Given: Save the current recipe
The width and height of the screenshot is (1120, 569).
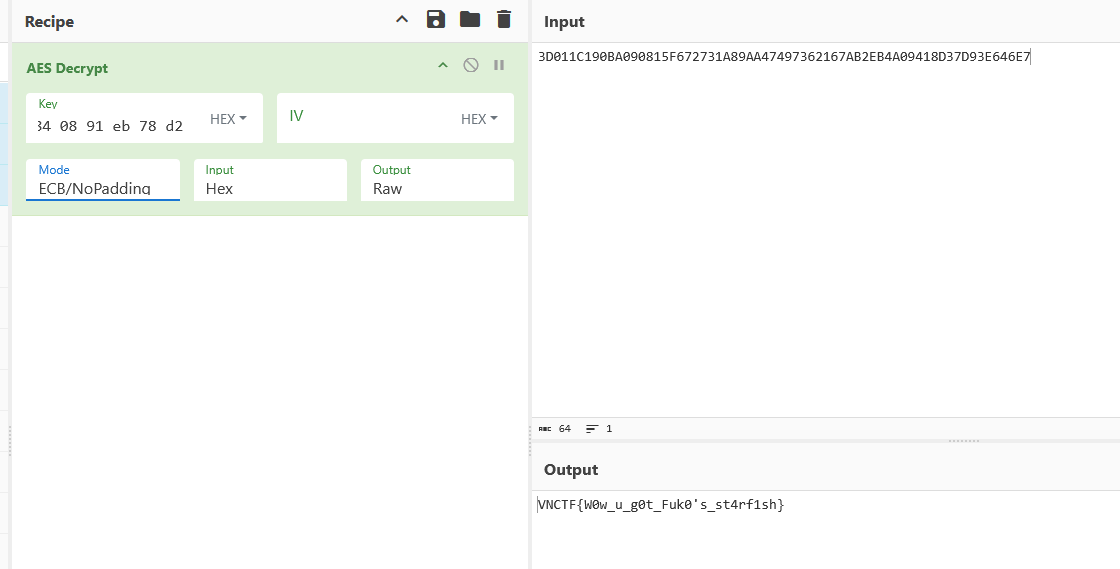Looking at the screenshot, I should click(x=435, y=20).
